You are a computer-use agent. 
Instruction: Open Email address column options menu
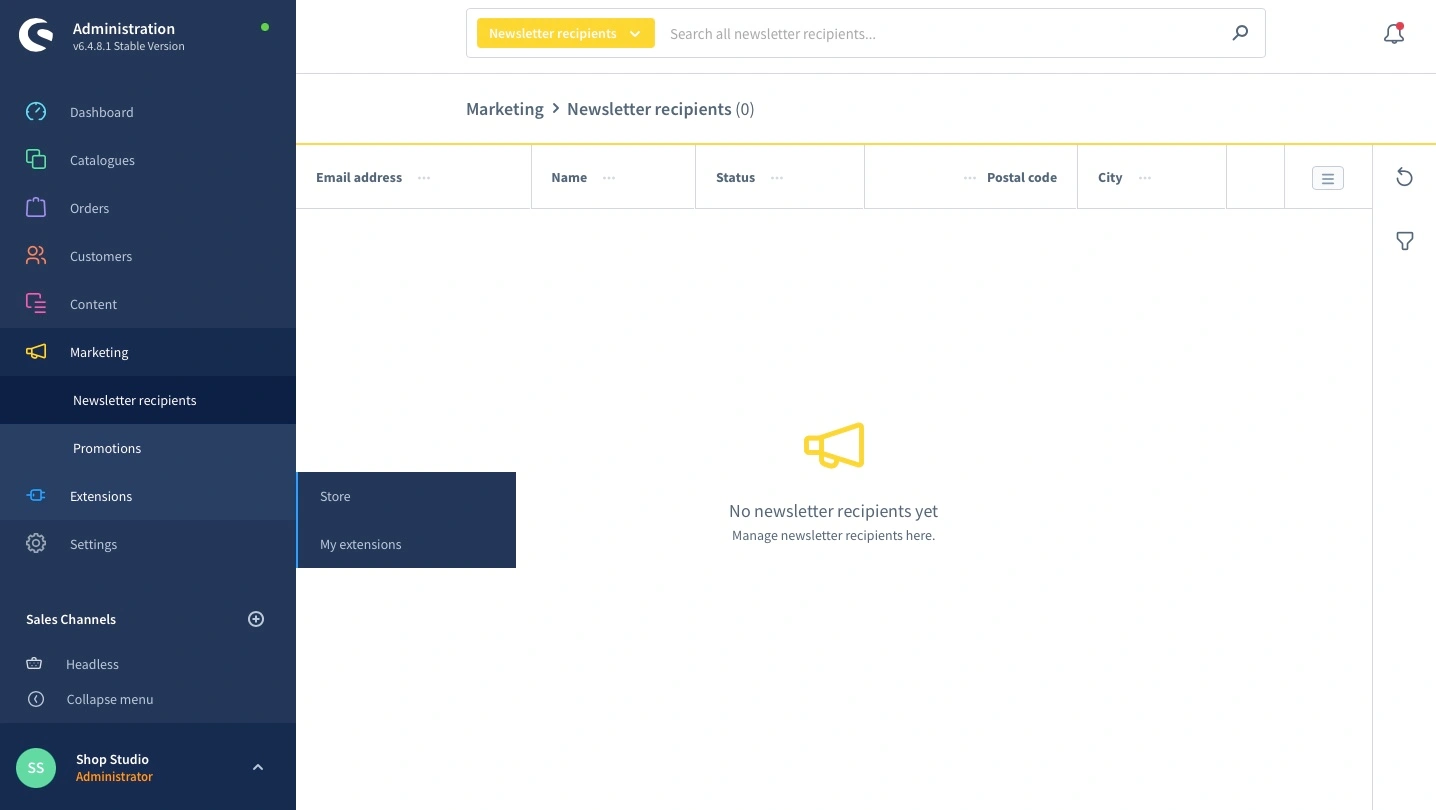pos(424,178)
